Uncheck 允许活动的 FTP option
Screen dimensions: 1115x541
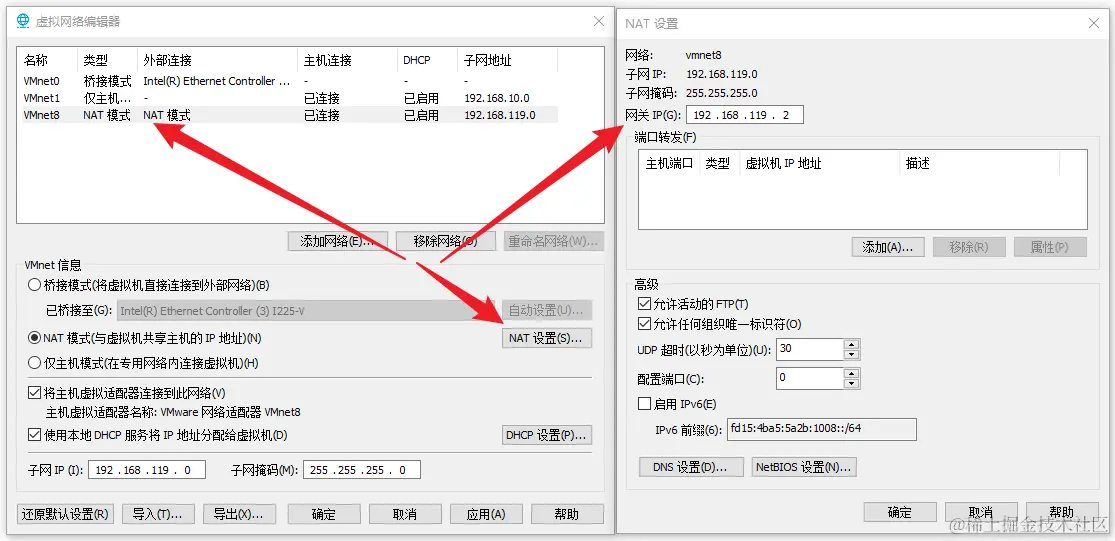644,304
